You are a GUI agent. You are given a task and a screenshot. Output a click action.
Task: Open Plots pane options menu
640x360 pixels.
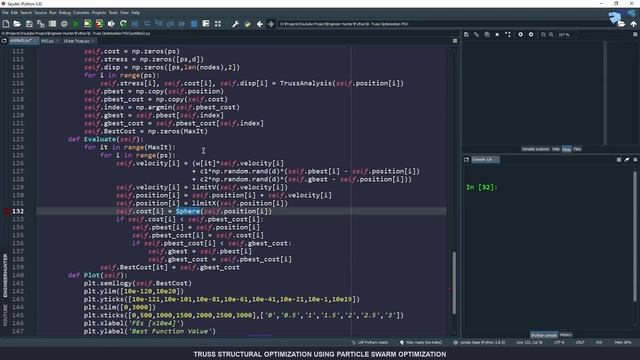point(635,35)
